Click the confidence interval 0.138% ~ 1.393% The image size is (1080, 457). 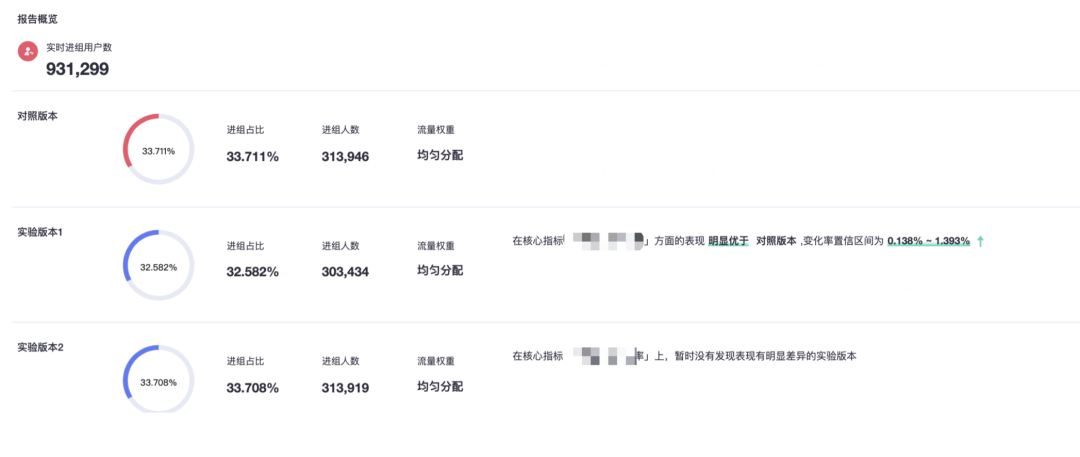click(x=928, y=241)
